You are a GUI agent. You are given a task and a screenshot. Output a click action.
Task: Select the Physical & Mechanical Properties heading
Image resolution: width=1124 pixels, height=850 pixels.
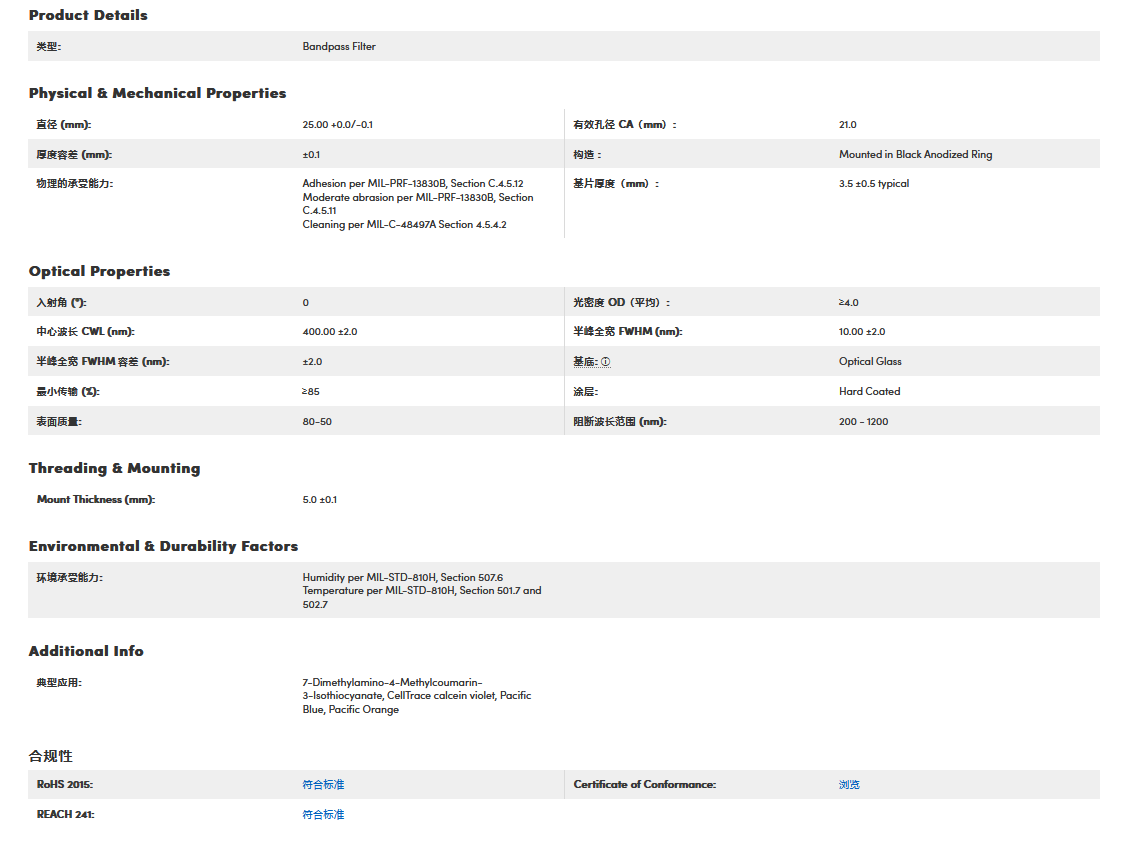pyautogui.click(x=157, y=93)
